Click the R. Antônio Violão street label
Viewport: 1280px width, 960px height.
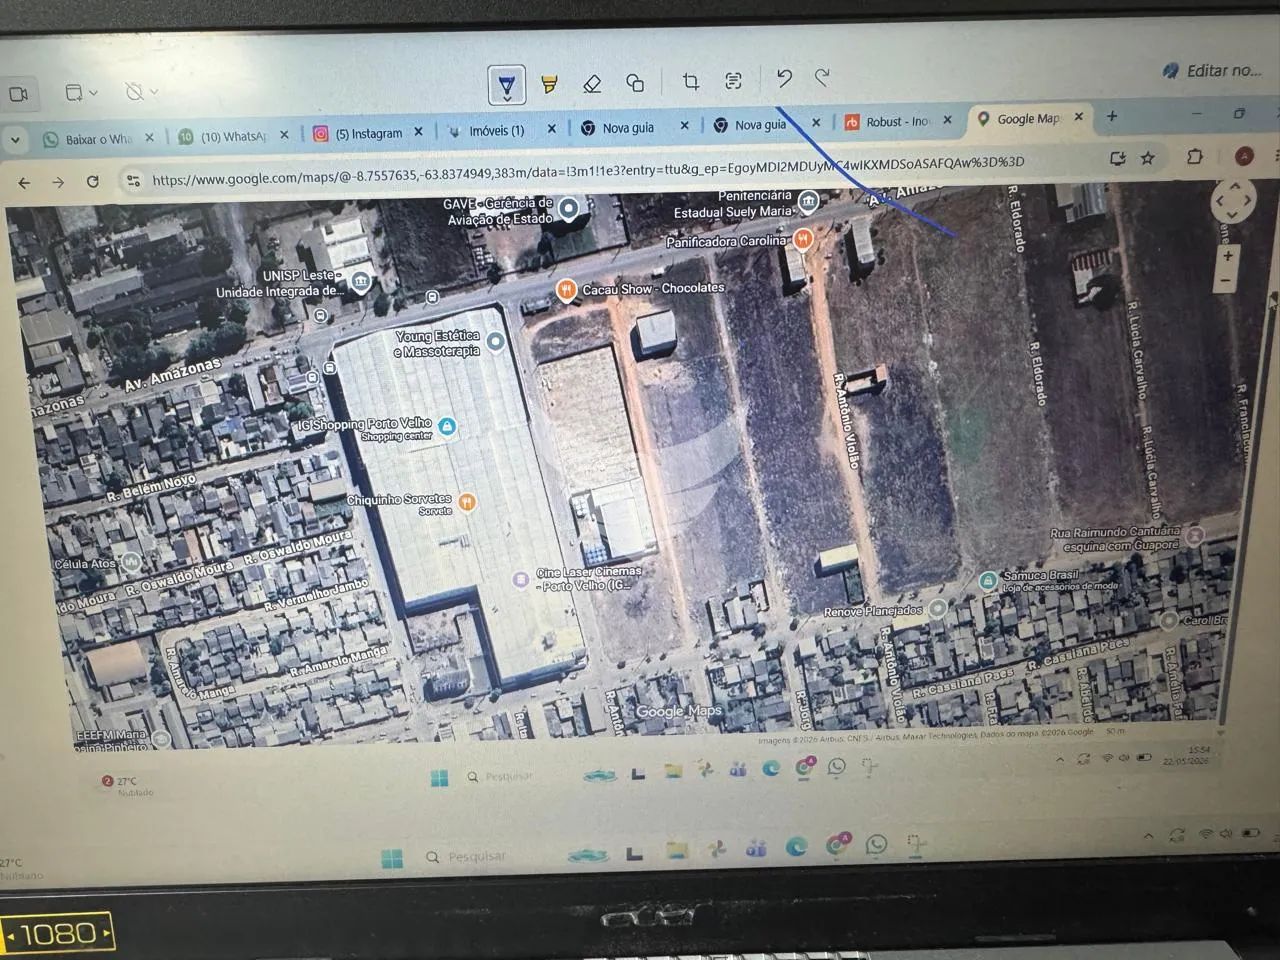tap(846, 421)
